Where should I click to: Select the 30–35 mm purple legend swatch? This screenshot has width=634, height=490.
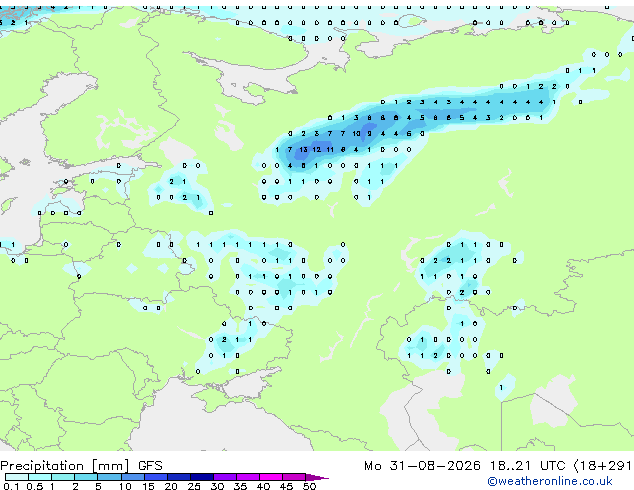point(225,477)
